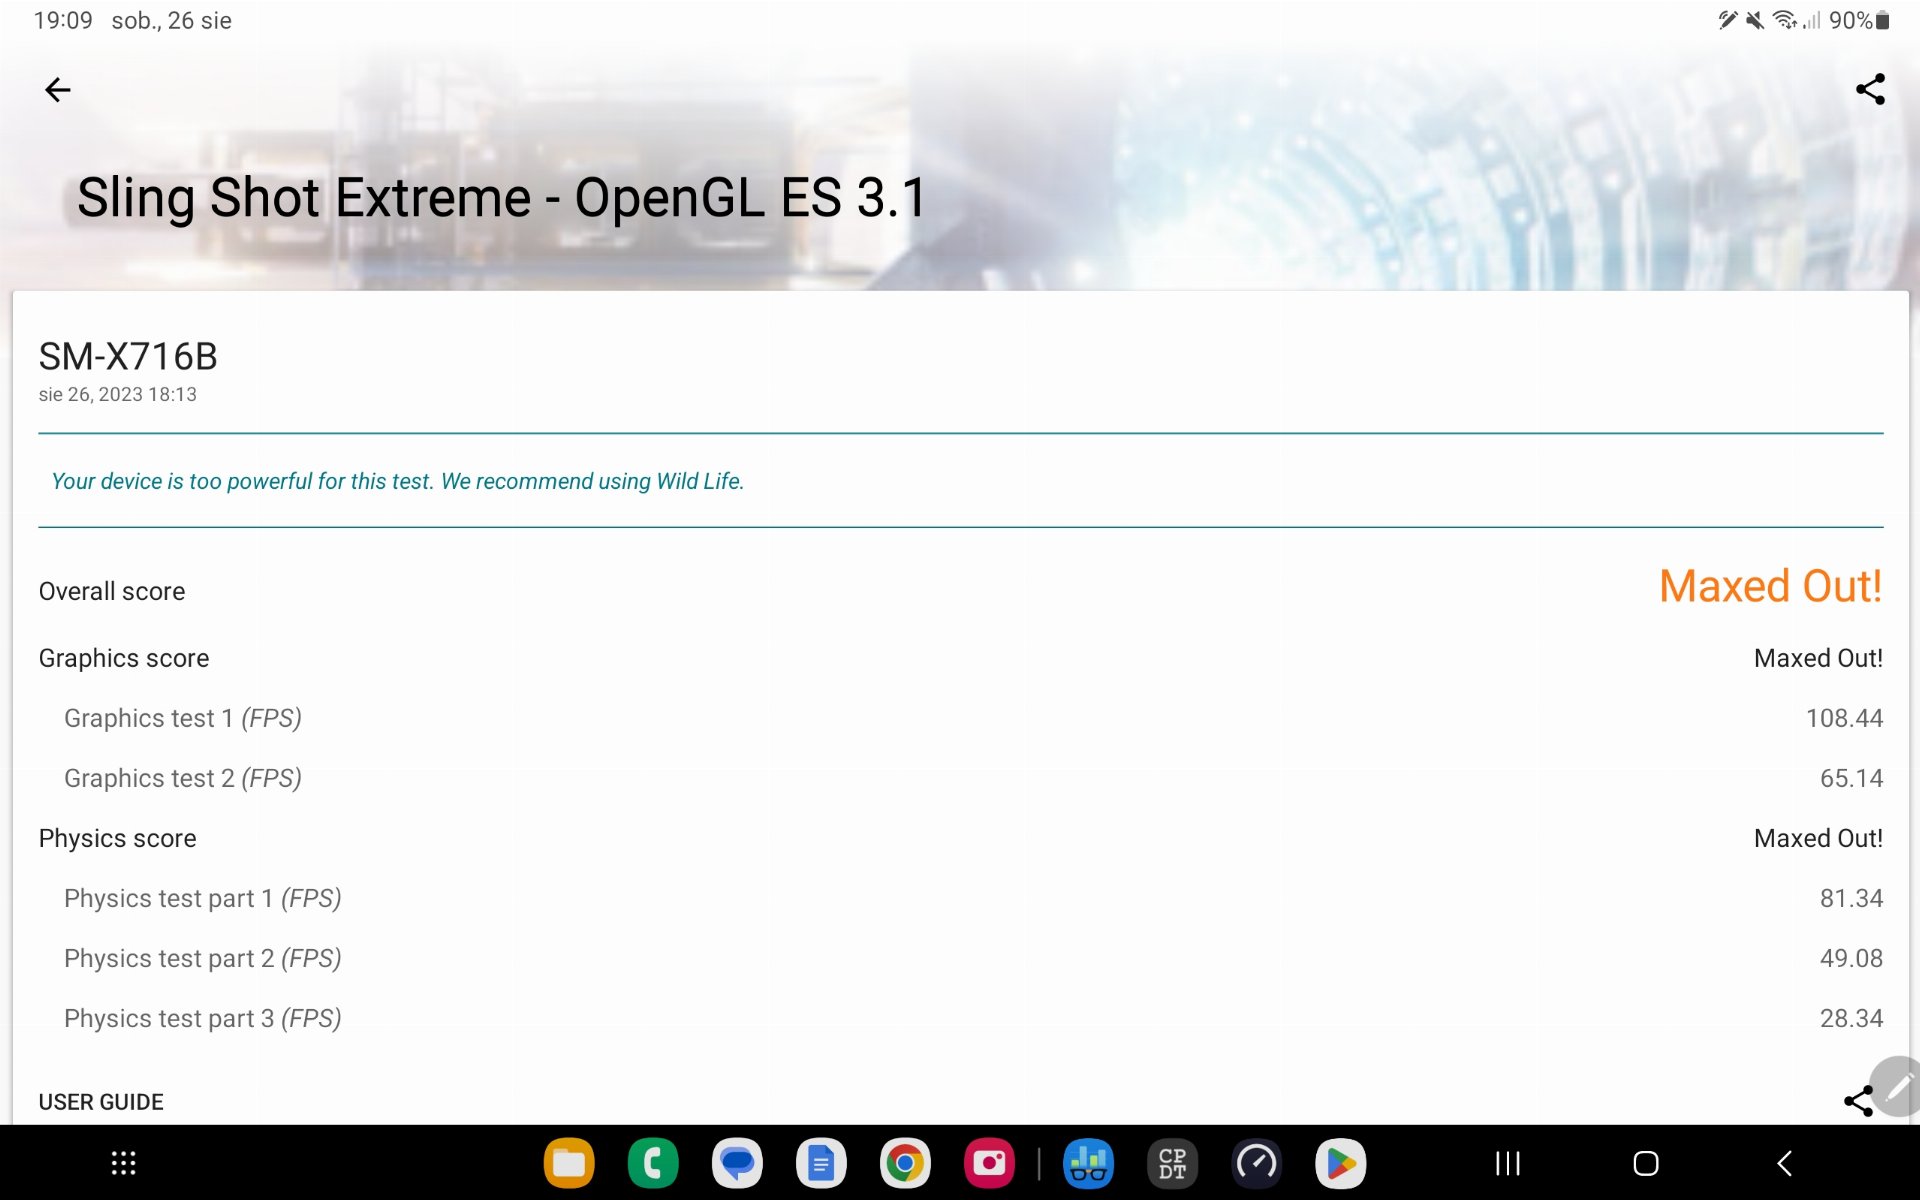Select the 108.44 FPS value
1920x1200 pixels.
coord(1844,718)
